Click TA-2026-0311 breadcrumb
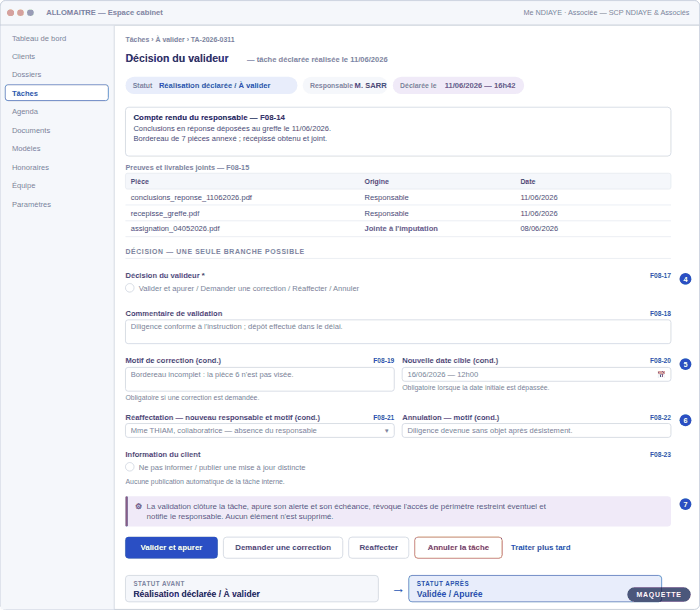Image resolution: width=700 pixels, height=610 pixels. coord(212,39)
